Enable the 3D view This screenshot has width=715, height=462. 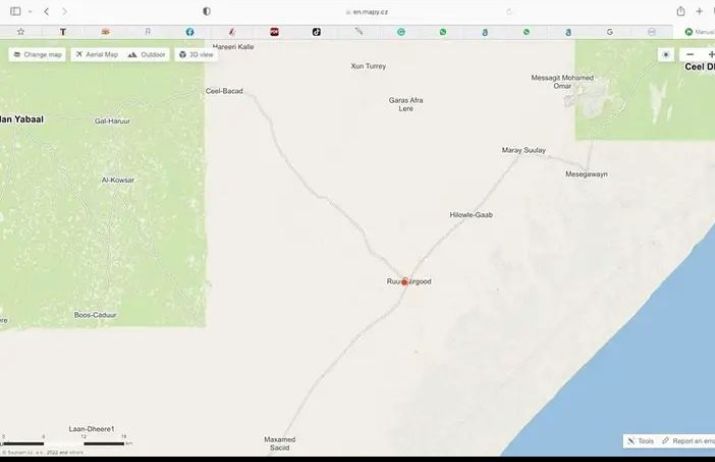[196, 55]
